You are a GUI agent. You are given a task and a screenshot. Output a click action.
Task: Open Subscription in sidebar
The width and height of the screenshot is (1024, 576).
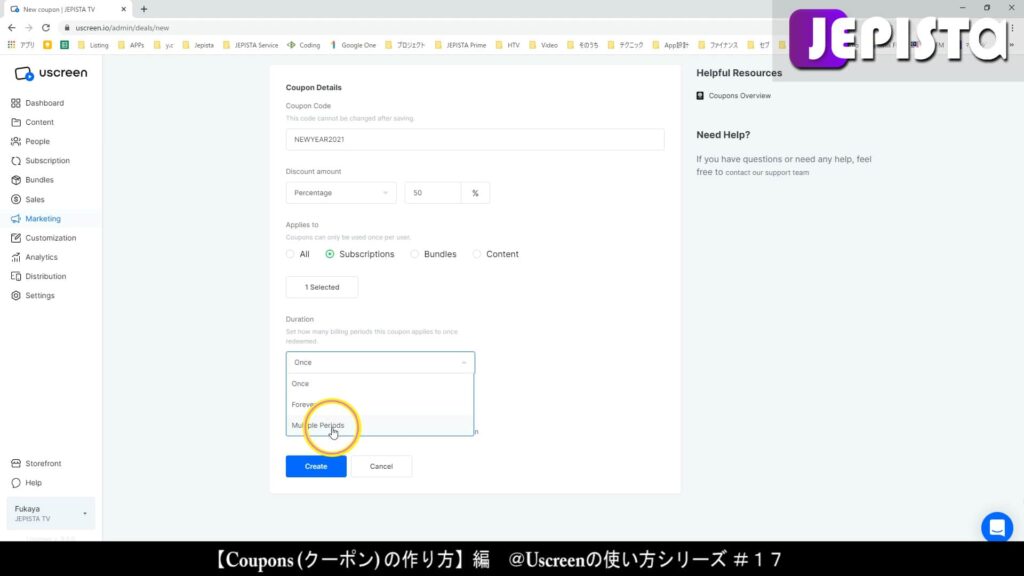pos(40,161)
